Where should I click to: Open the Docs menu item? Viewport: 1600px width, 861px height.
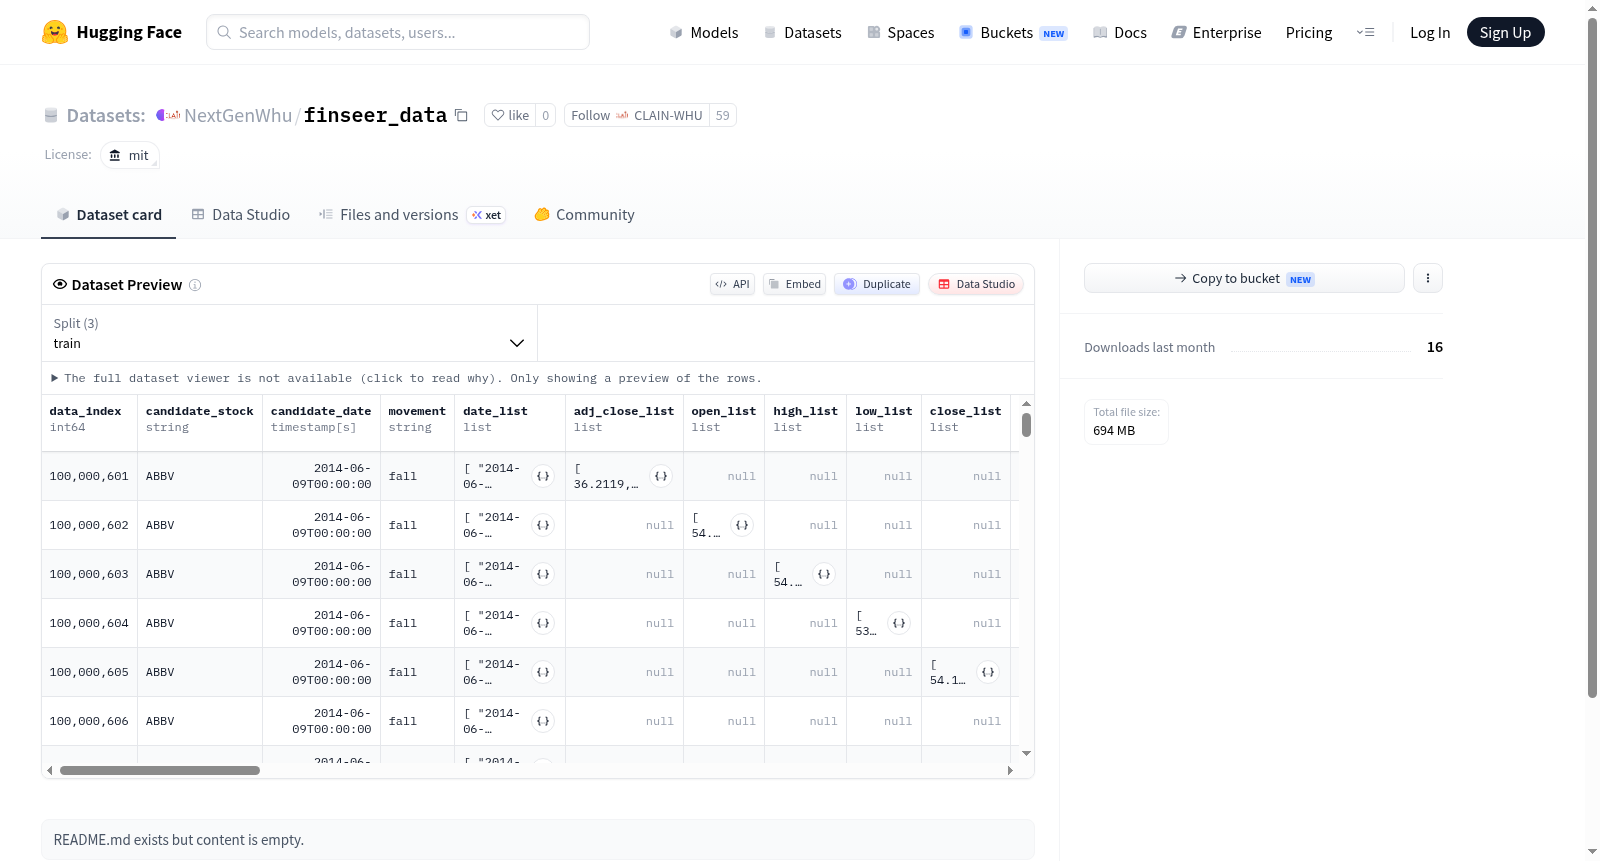click(1119, 32)
